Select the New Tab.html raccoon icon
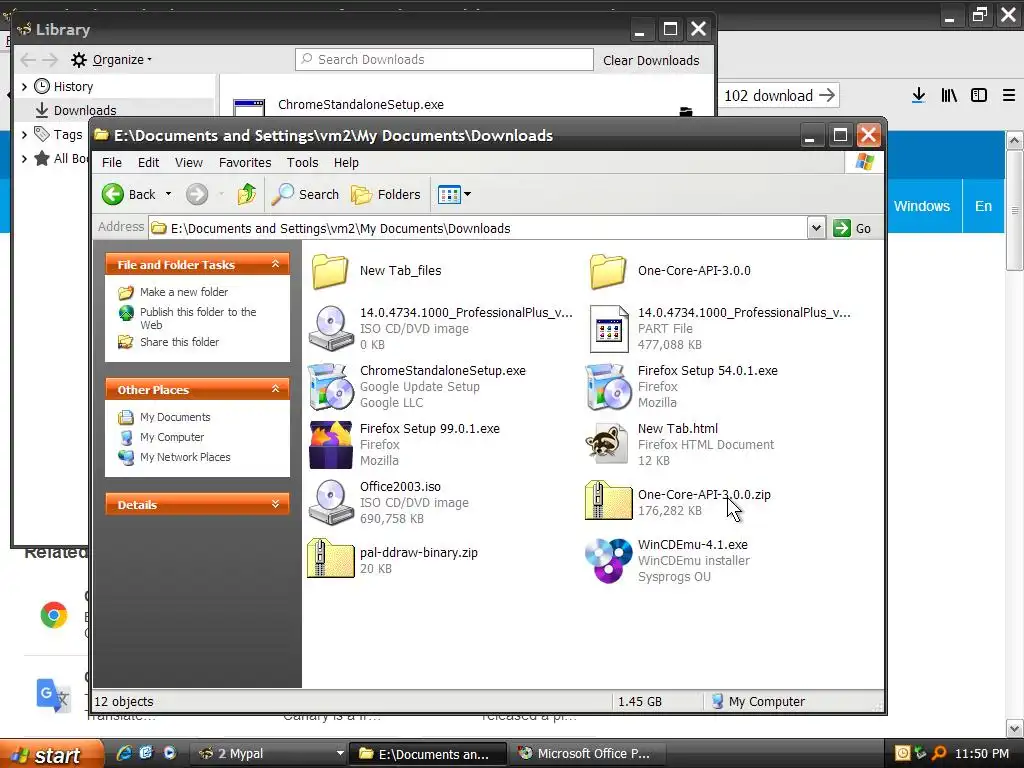The width and height of the screenshot is (1024, 768). pyautogui.click(x=607, y=443)
